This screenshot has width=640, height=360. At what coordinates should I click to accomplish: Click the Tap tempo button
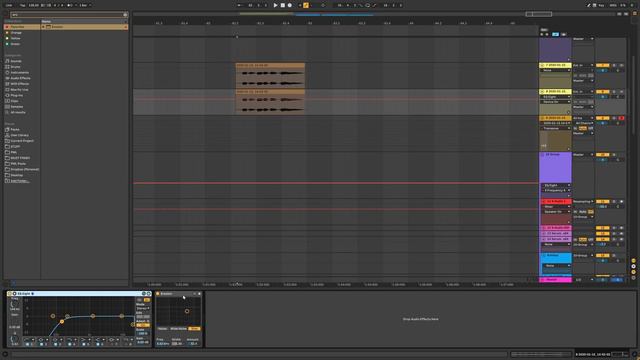click(23, 5)
